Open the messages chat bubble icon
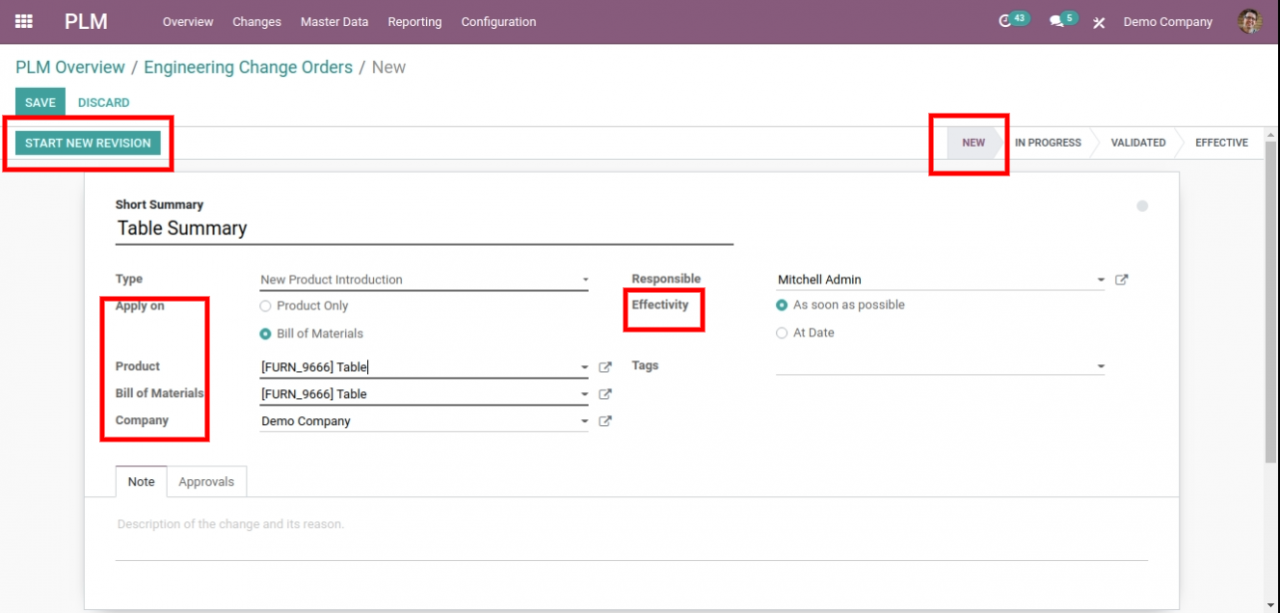1280x613 pixels. point(1056,21)
